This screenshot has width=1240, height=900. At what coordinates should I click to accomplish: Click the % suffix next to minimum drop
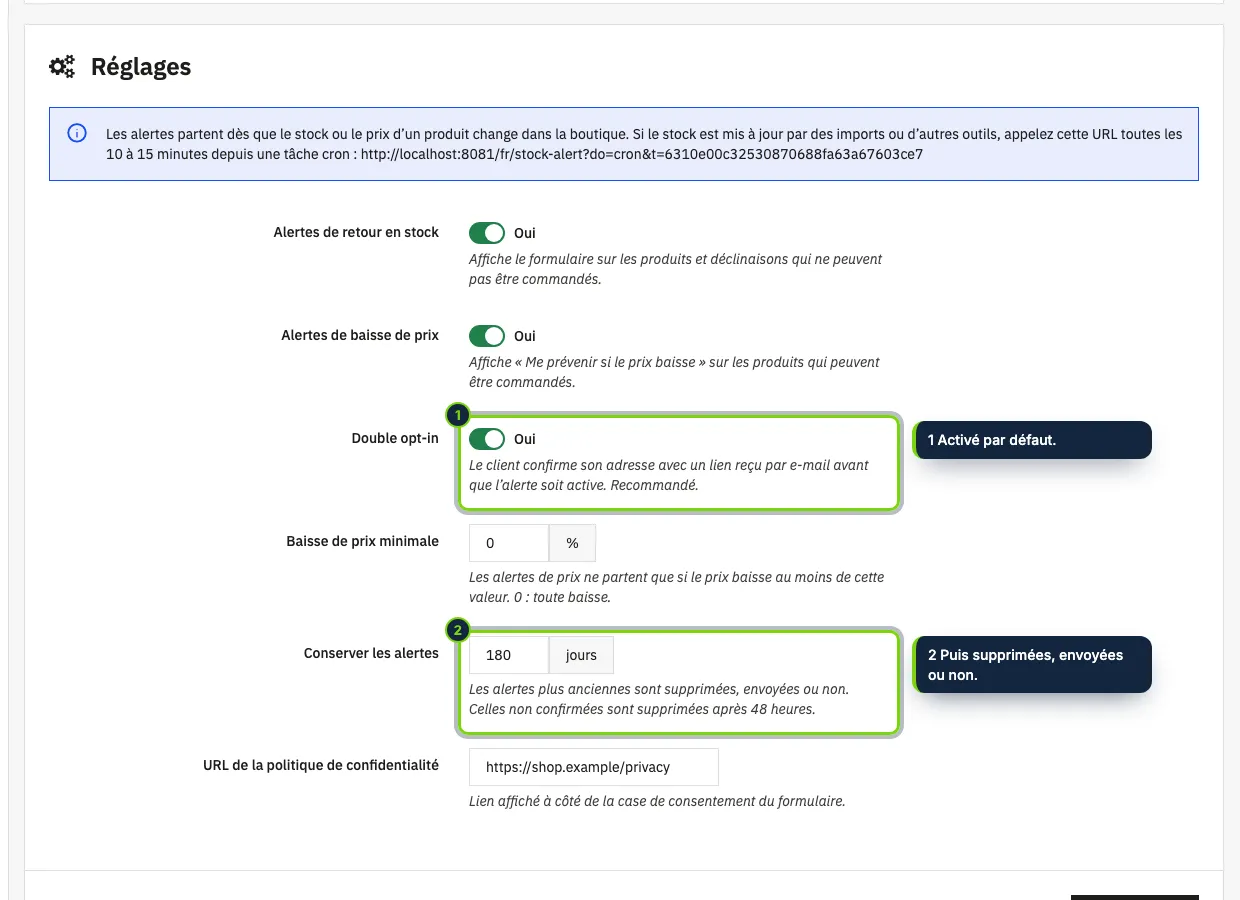coord(572,543)
